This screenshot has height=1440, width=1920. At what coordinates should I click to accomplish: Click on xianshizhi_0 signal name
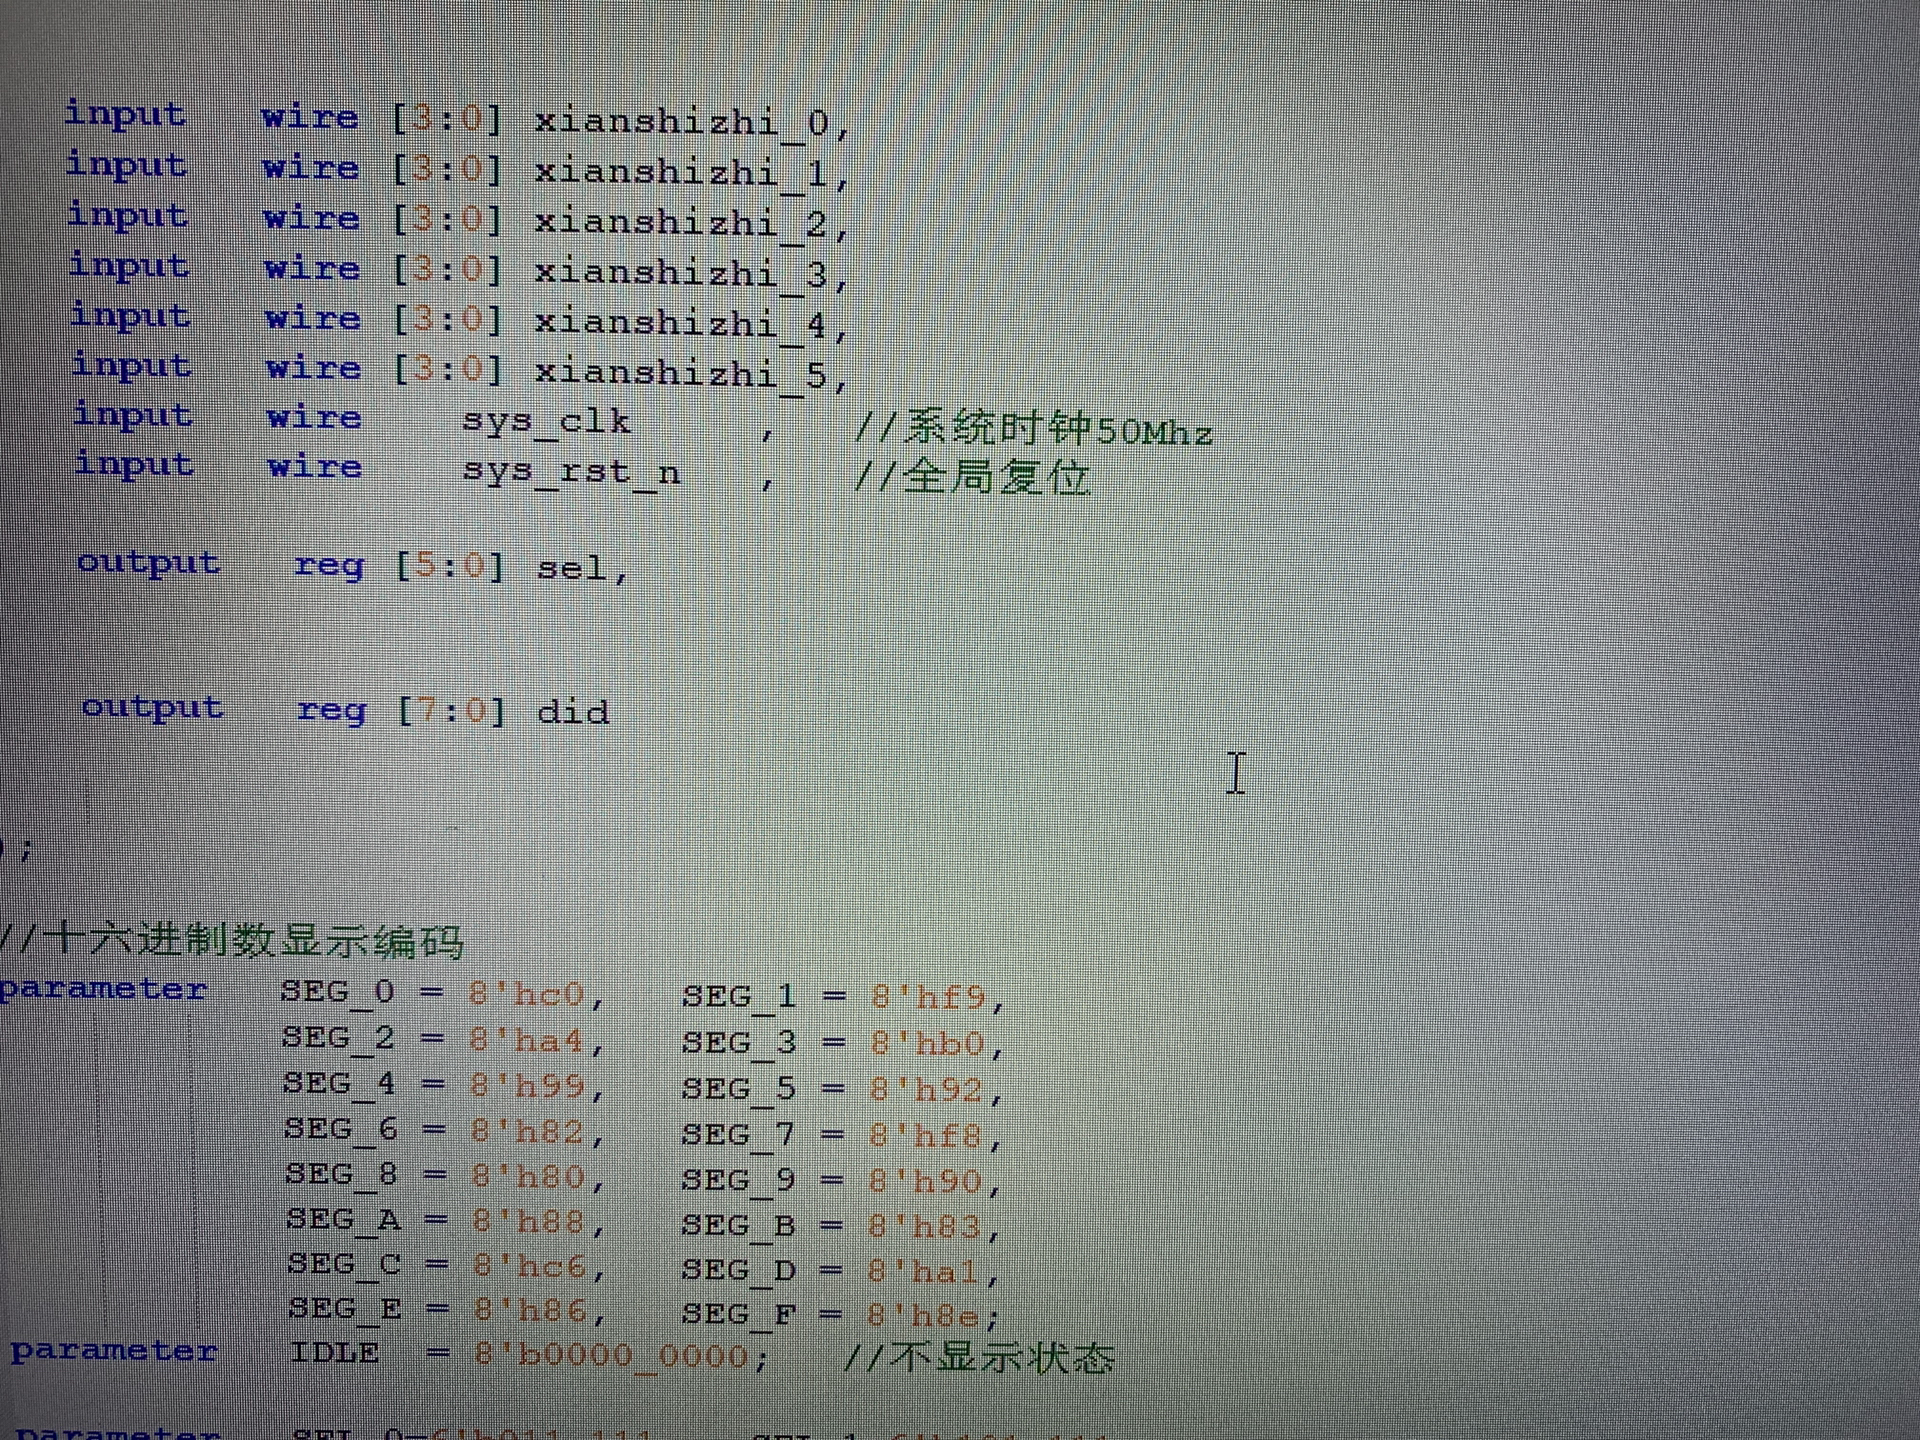point(682,123)
